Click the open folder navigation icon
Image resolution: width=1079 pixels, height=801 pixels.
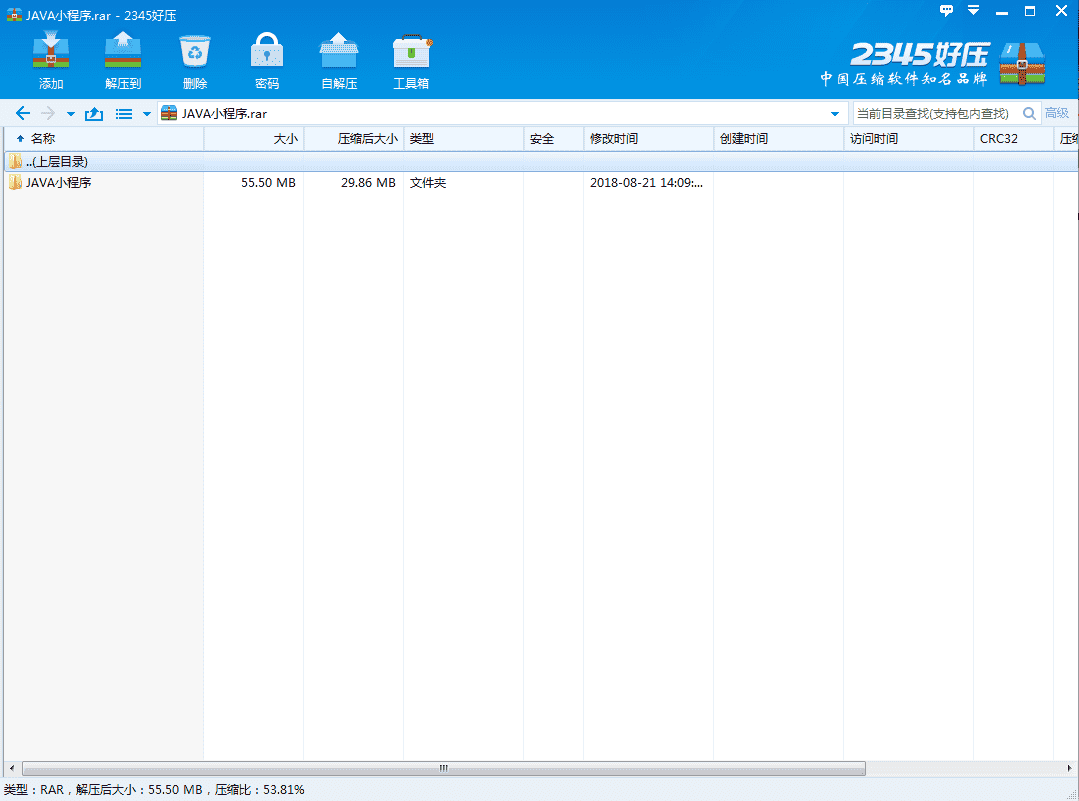pyautogui.click(x=94, y=113)
